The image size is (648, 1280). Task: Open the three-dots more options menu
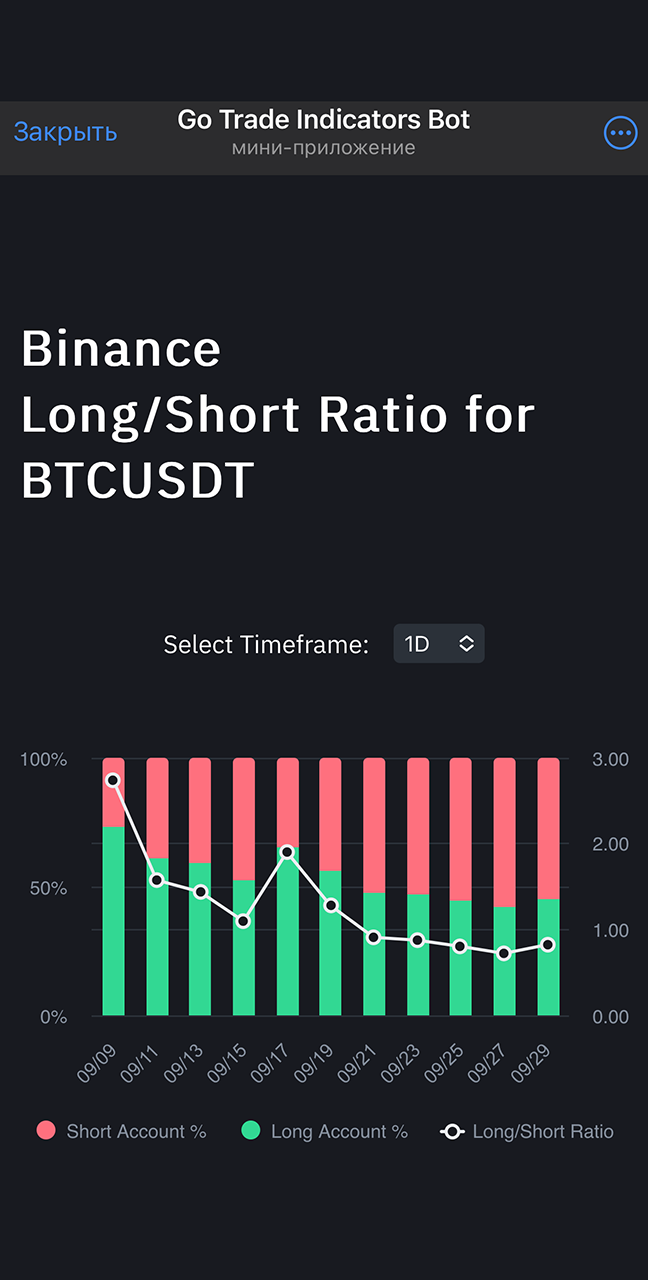tap(620, 133)
